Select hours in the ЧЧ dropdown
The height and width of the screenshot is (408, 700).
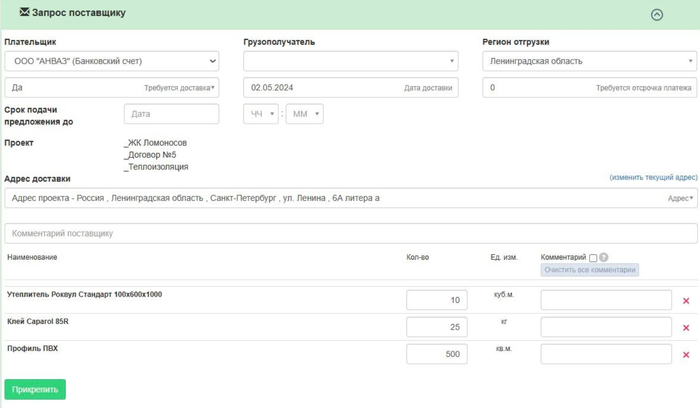pos(260,114)
